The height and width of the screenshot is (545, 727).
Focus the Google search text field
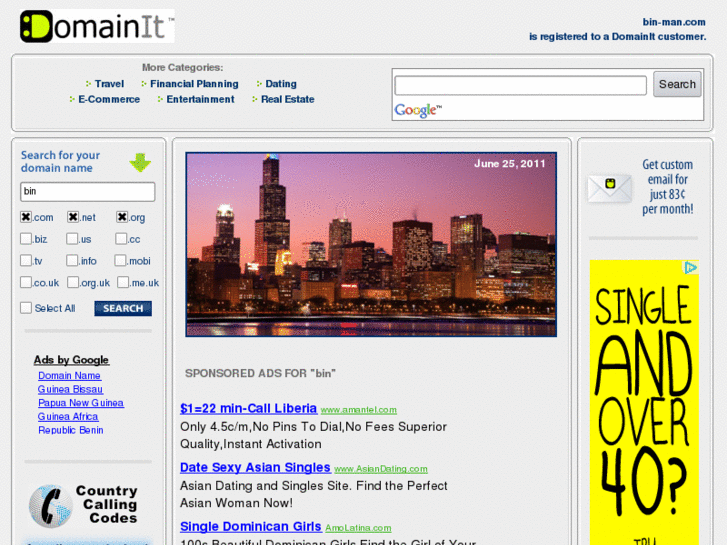pos(520,85)
